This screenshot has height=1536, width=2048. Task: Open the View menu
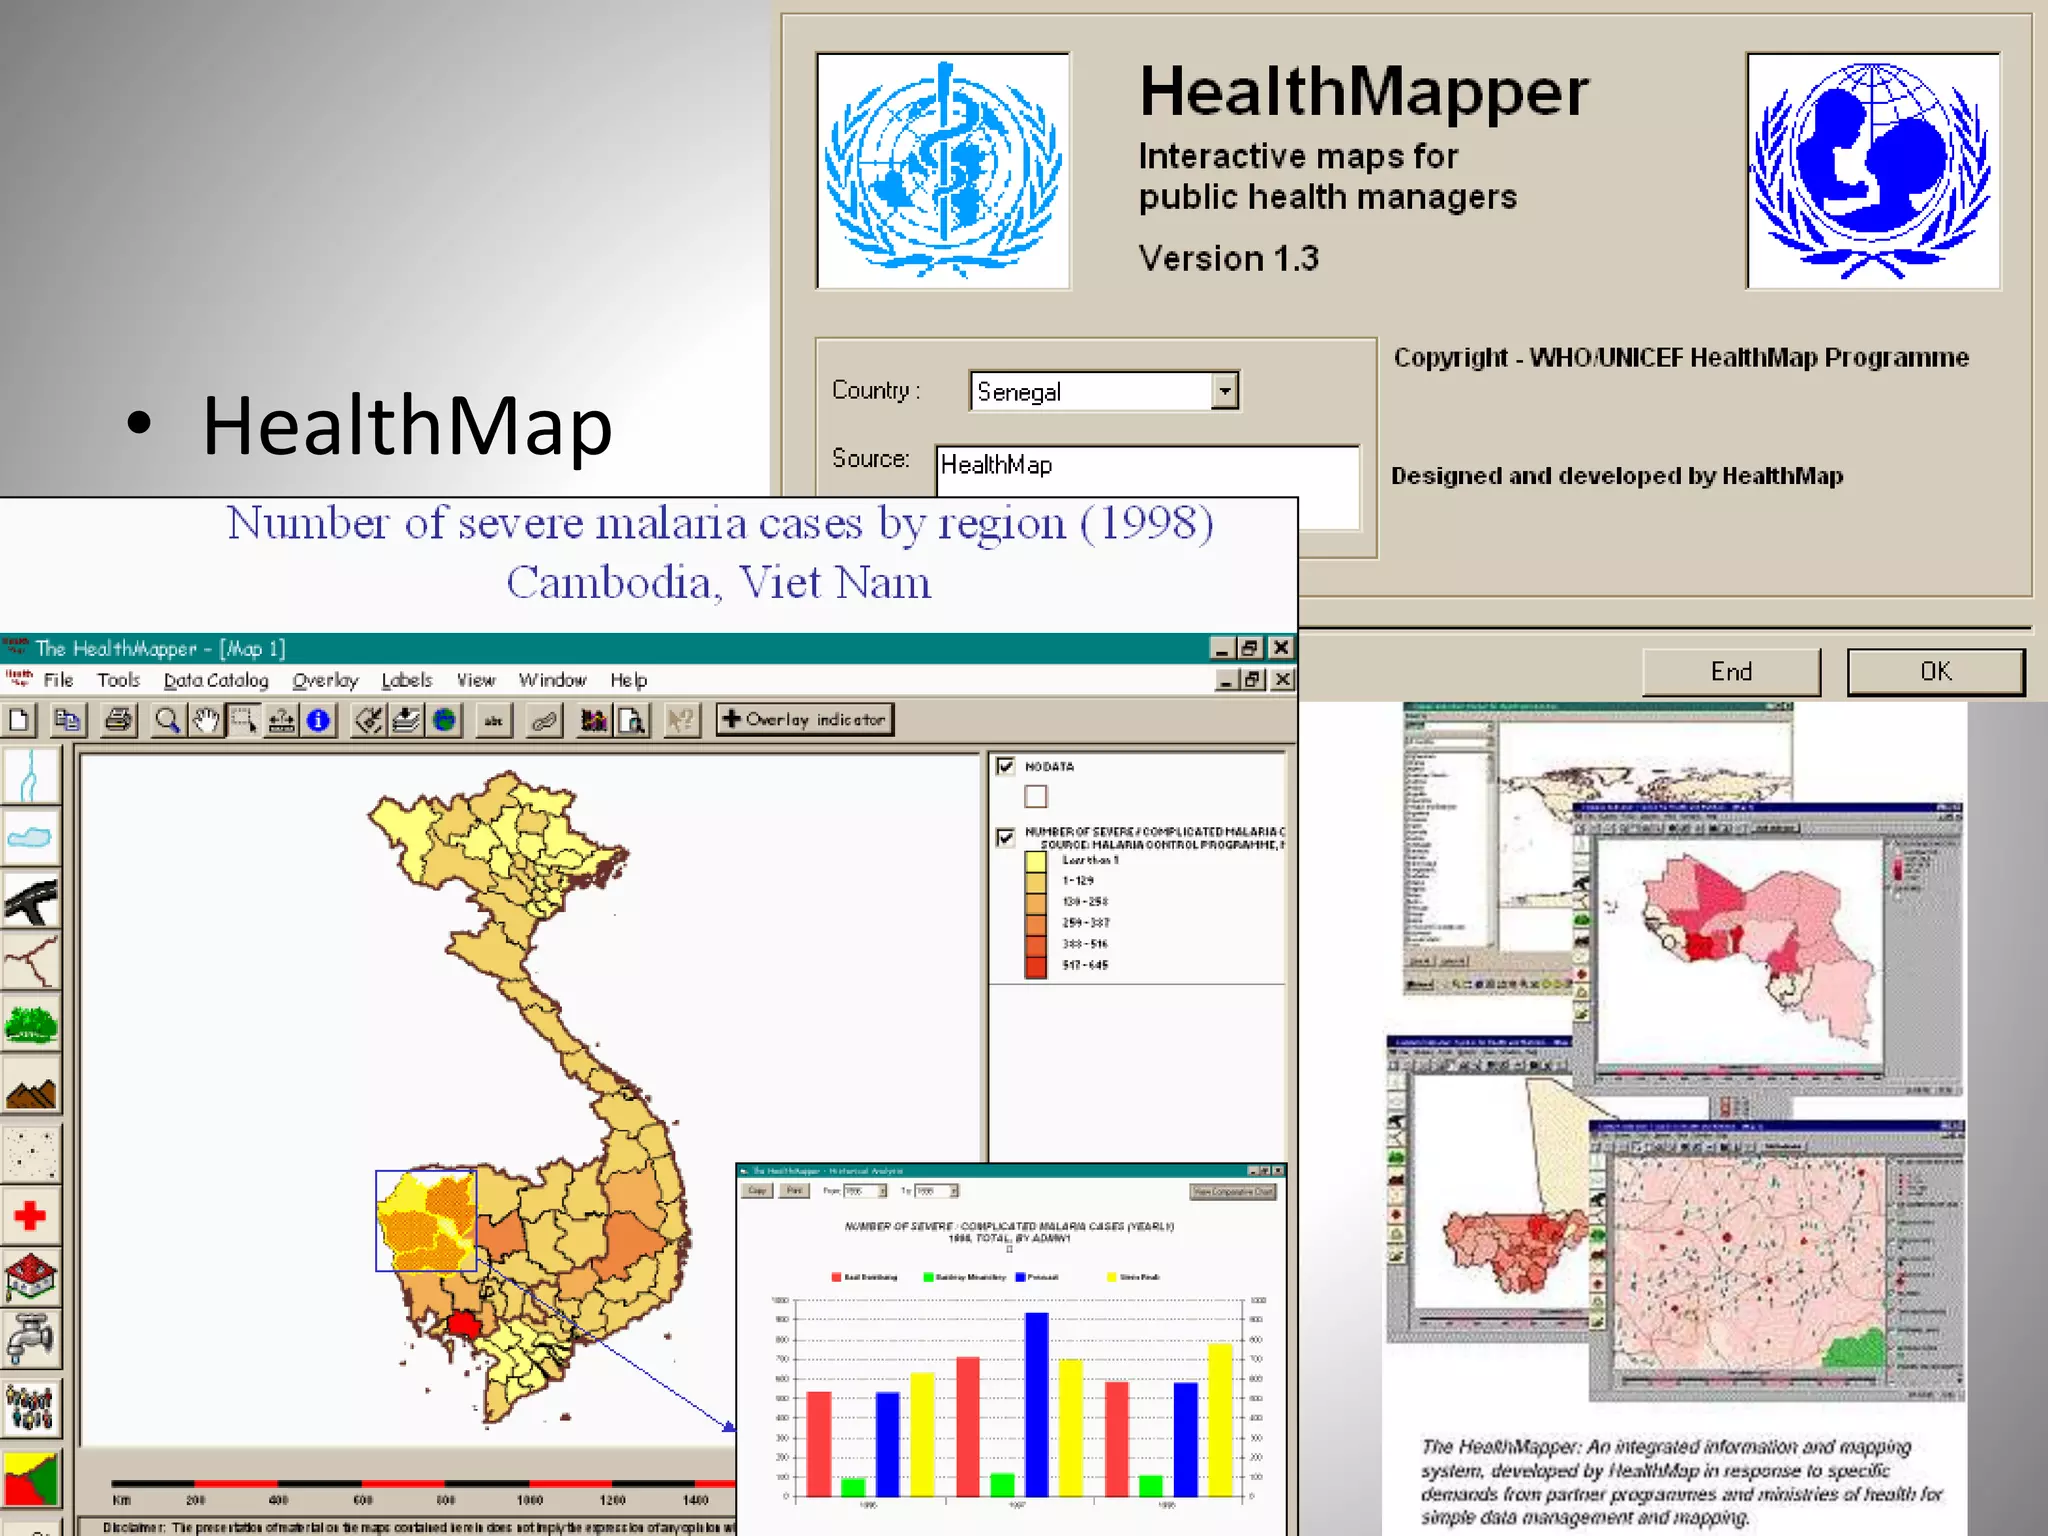pos(476,680)
